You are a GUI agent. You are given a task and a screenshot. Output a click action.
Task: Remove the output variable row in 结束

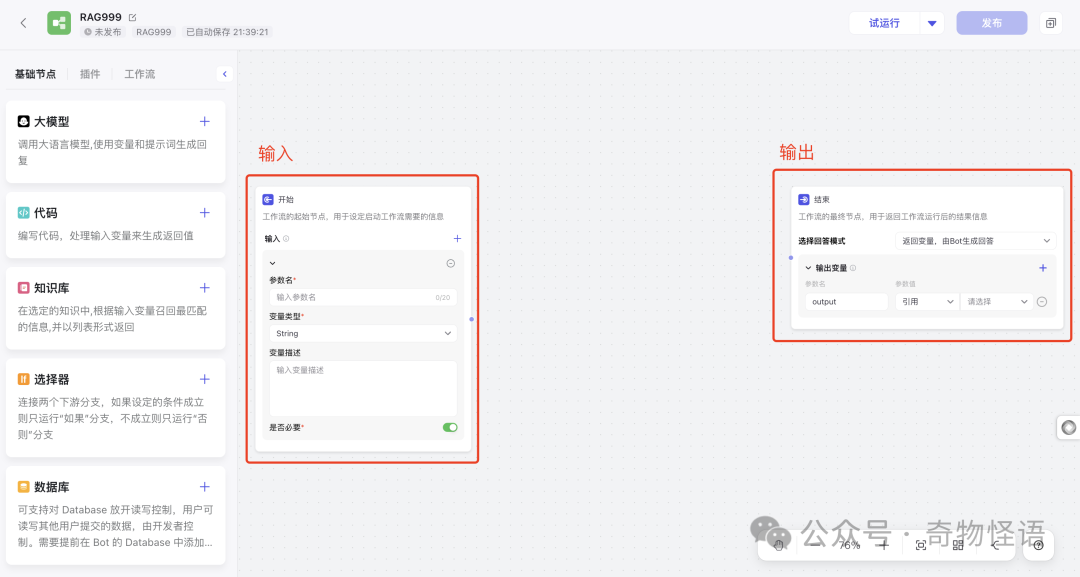(x=1042, y=301)
